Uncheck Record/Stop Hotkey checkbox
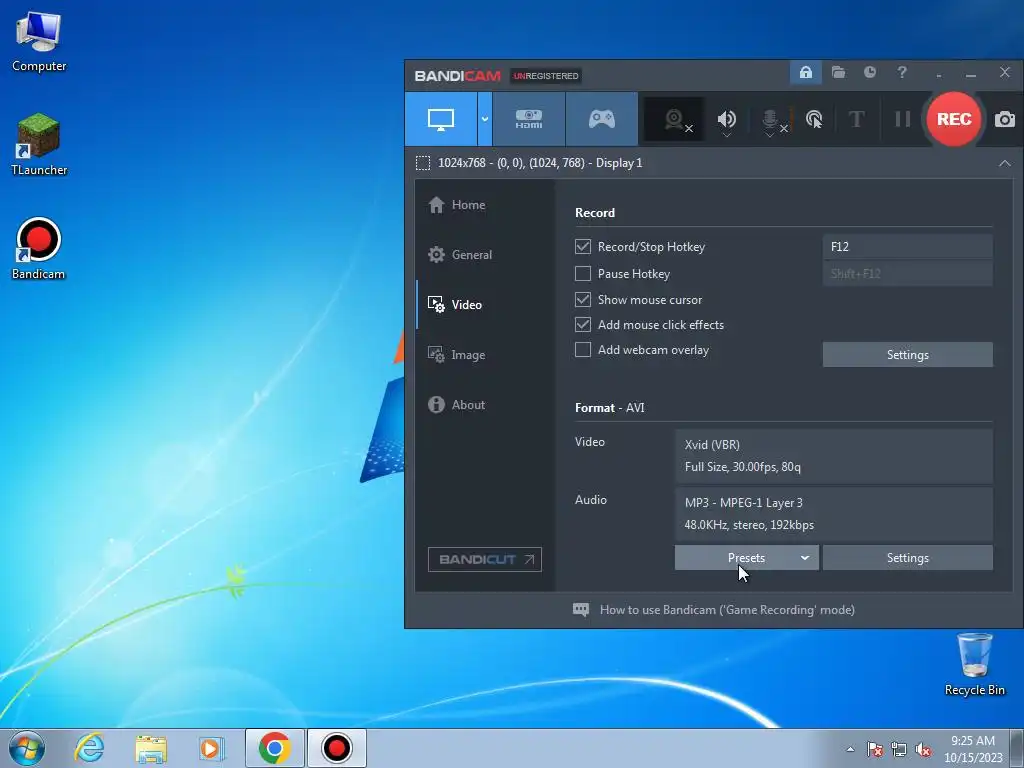 (x=583, y=247)
